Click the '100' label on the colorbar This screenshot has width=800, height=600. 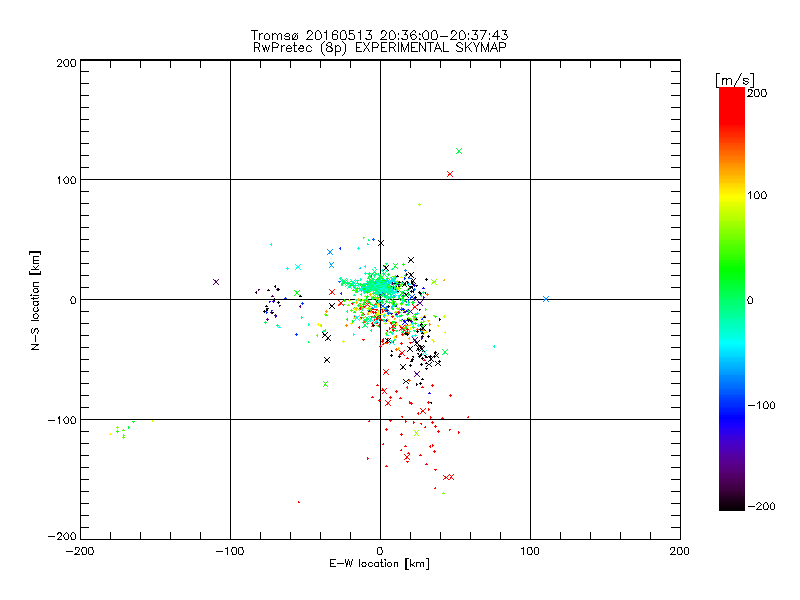(x=757, y=195)
